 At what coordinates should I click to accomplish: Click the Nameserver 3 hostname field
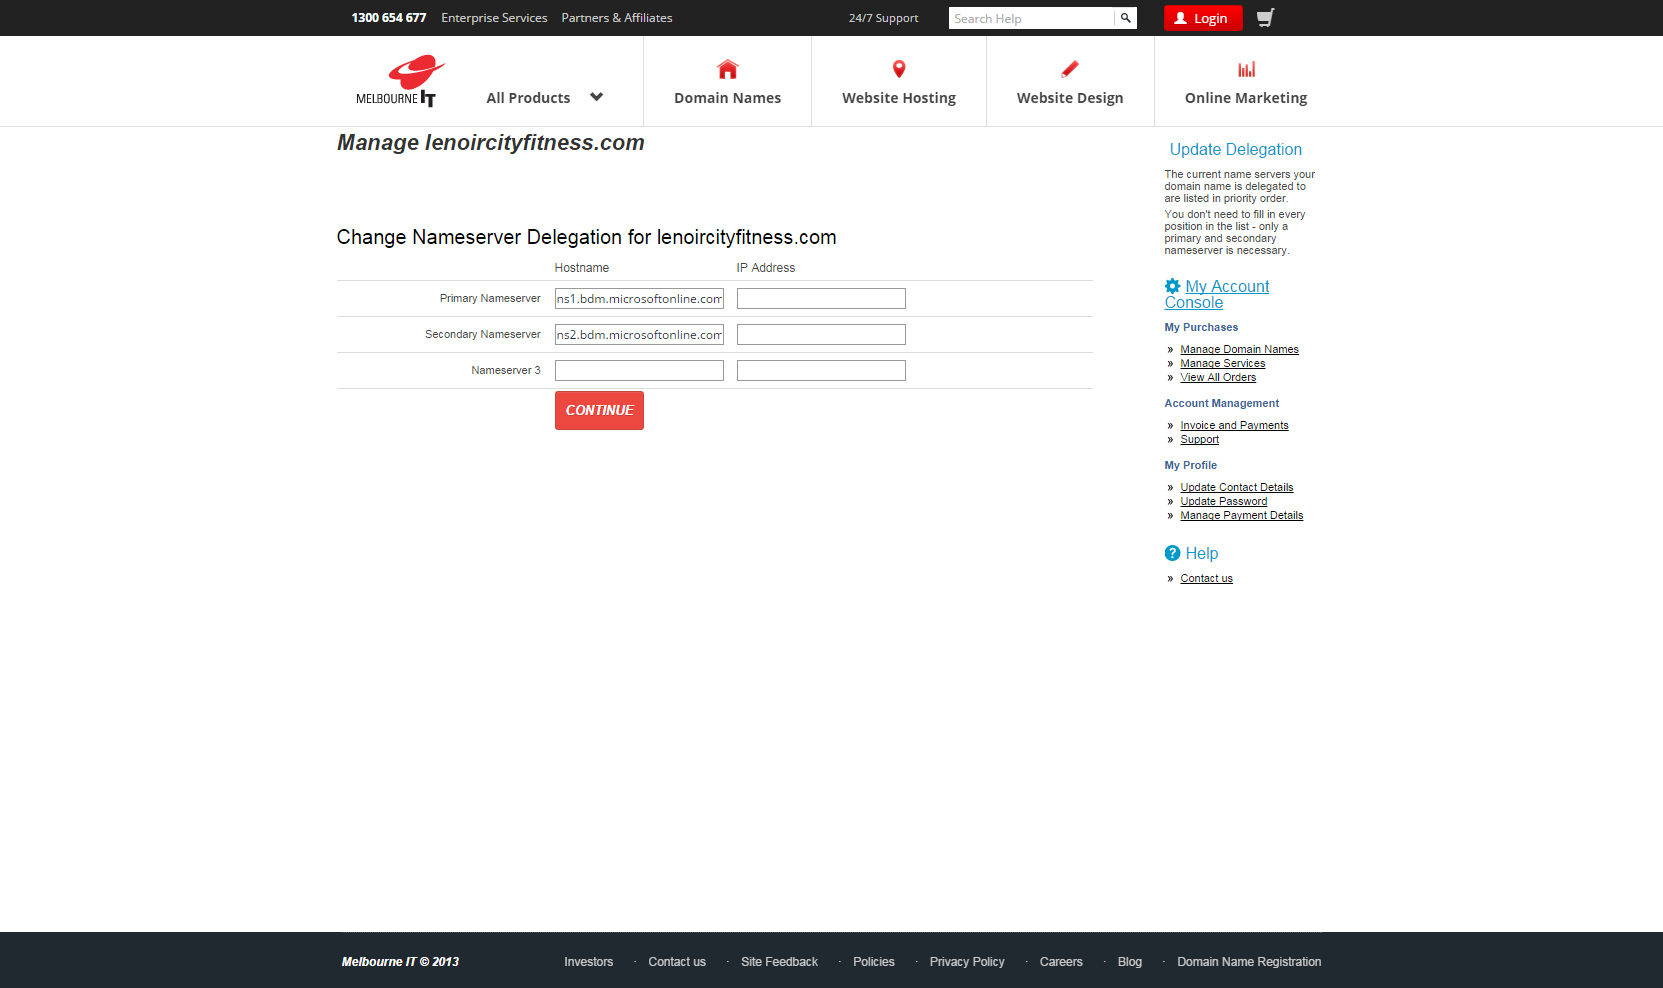tap(639, 371)
